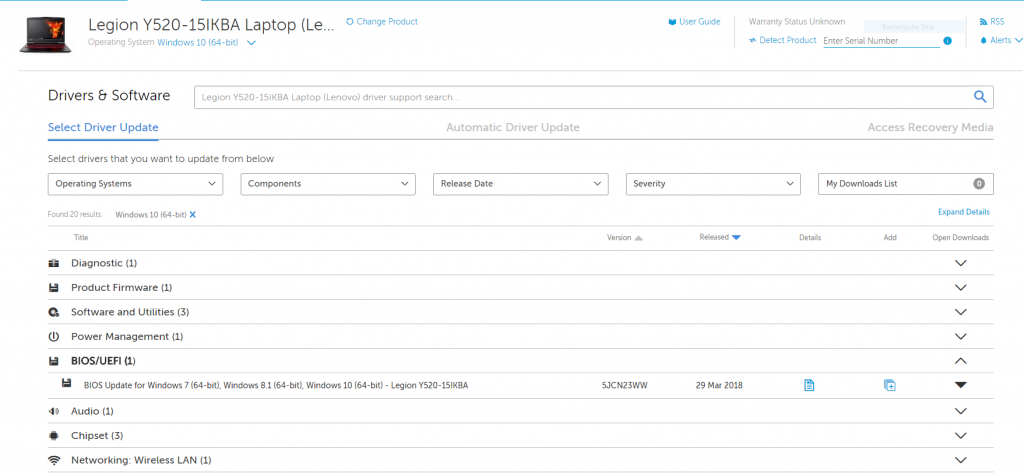Click the Warranty Status Unknown text

(x=797, y=22)
